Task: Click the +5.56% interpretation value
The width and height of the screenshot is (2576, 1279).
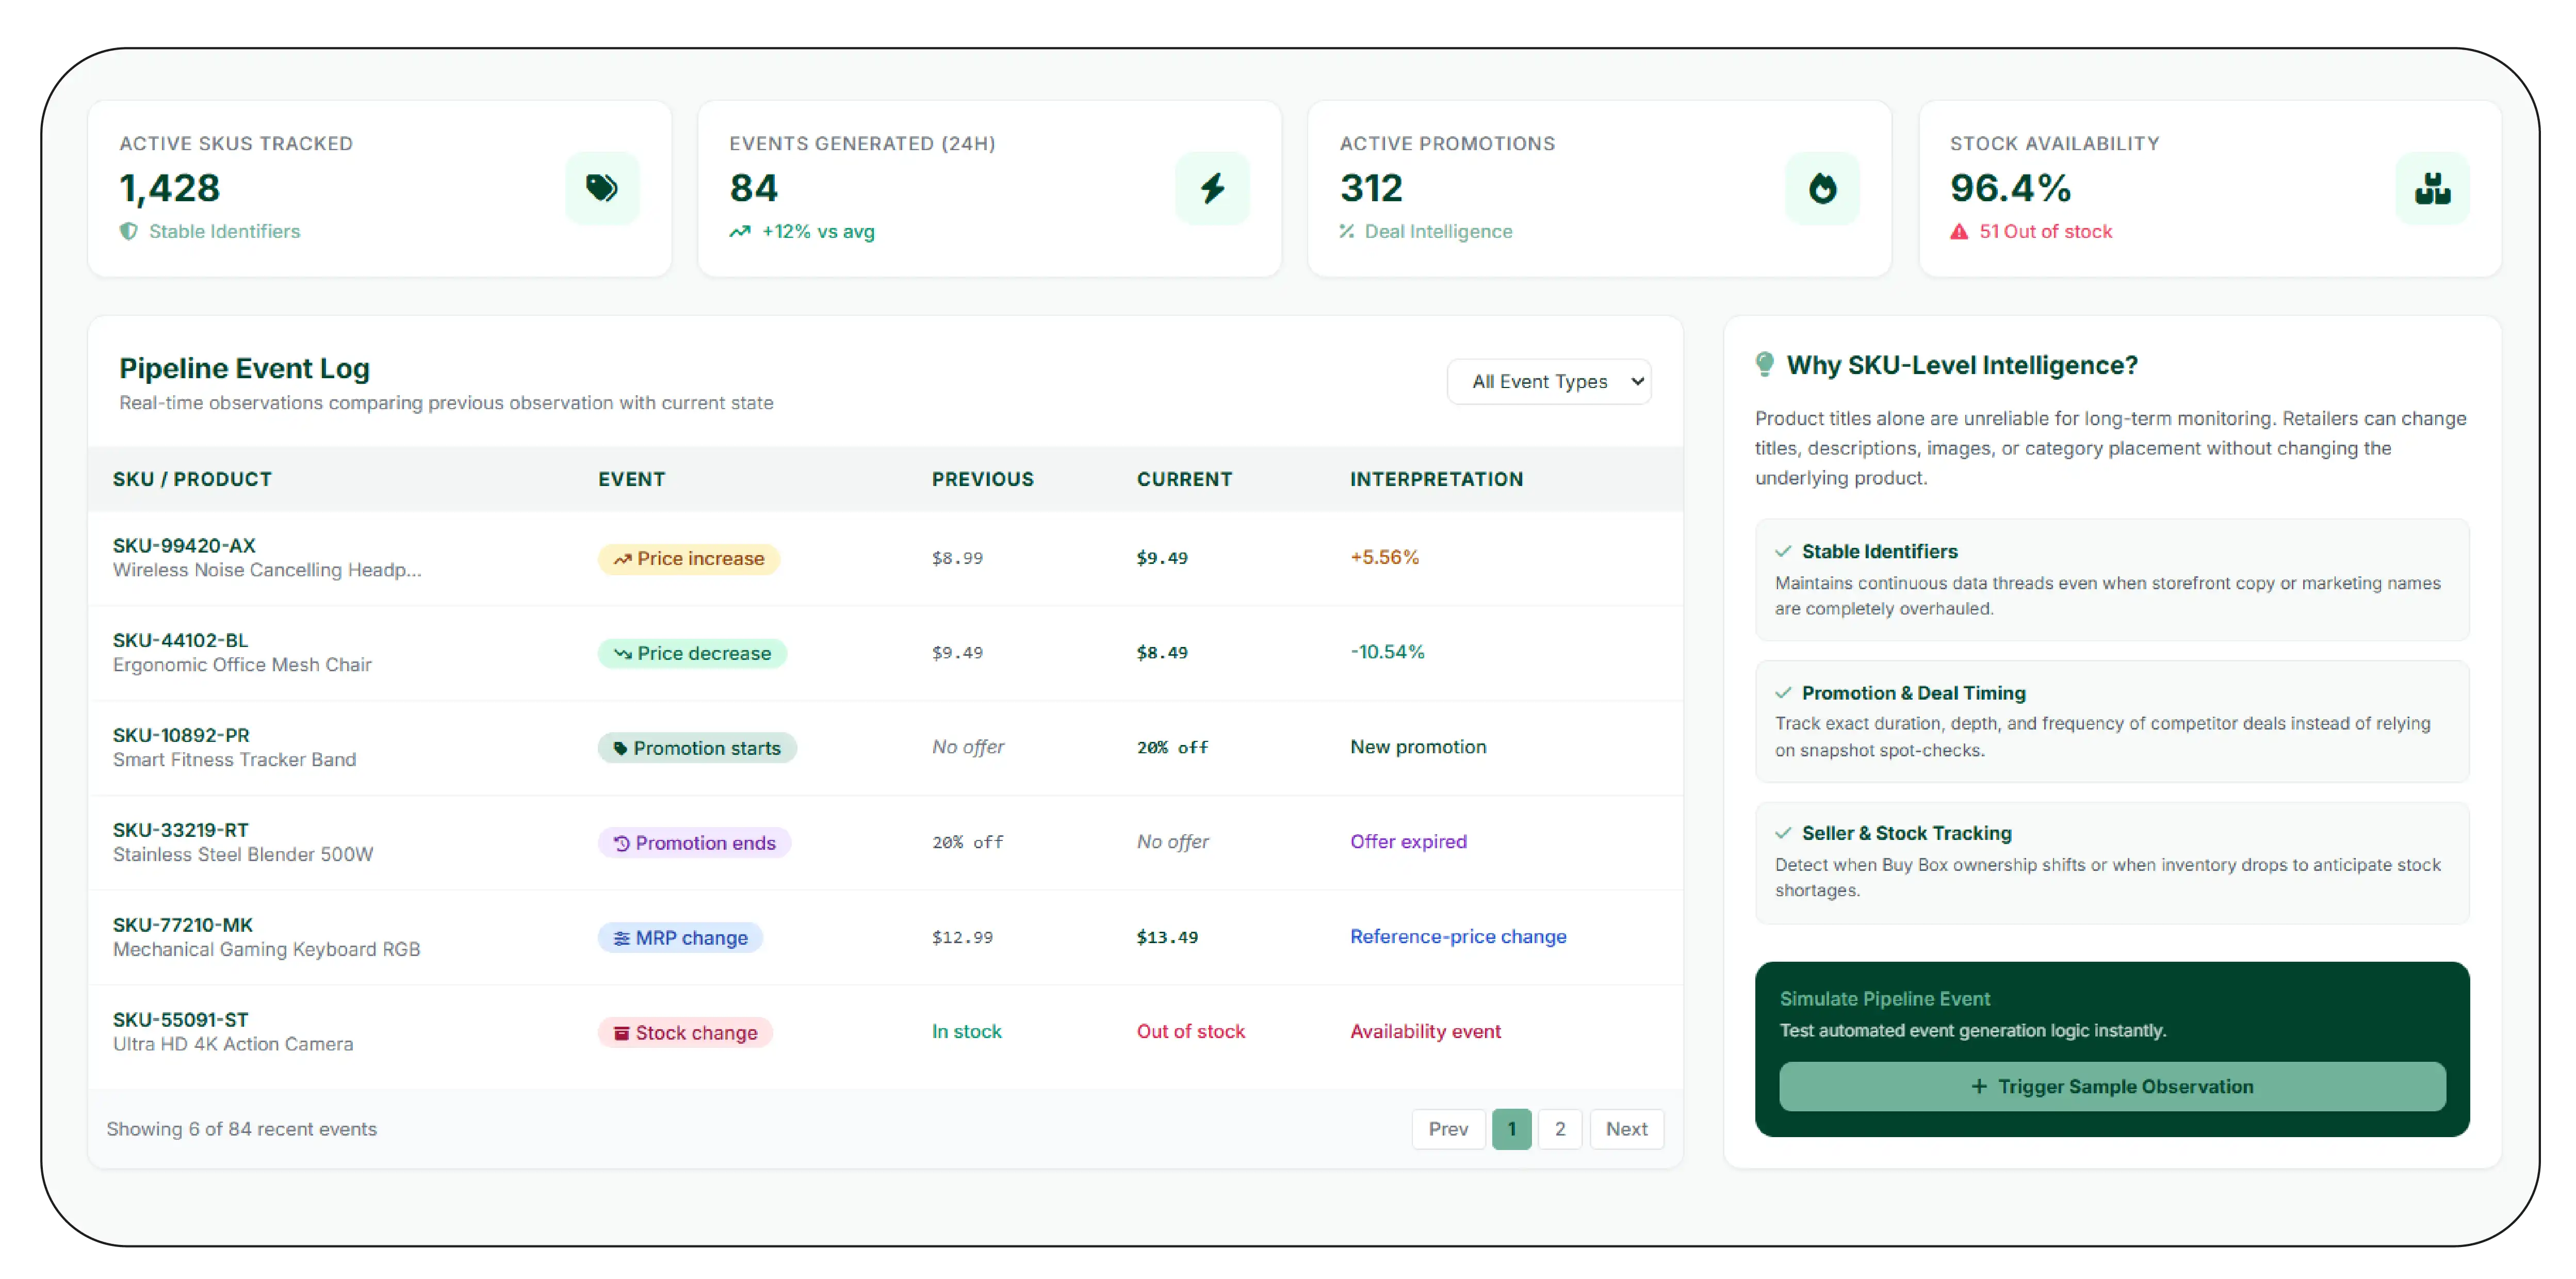Action: pyautogui.click(x=1384, y=557)
